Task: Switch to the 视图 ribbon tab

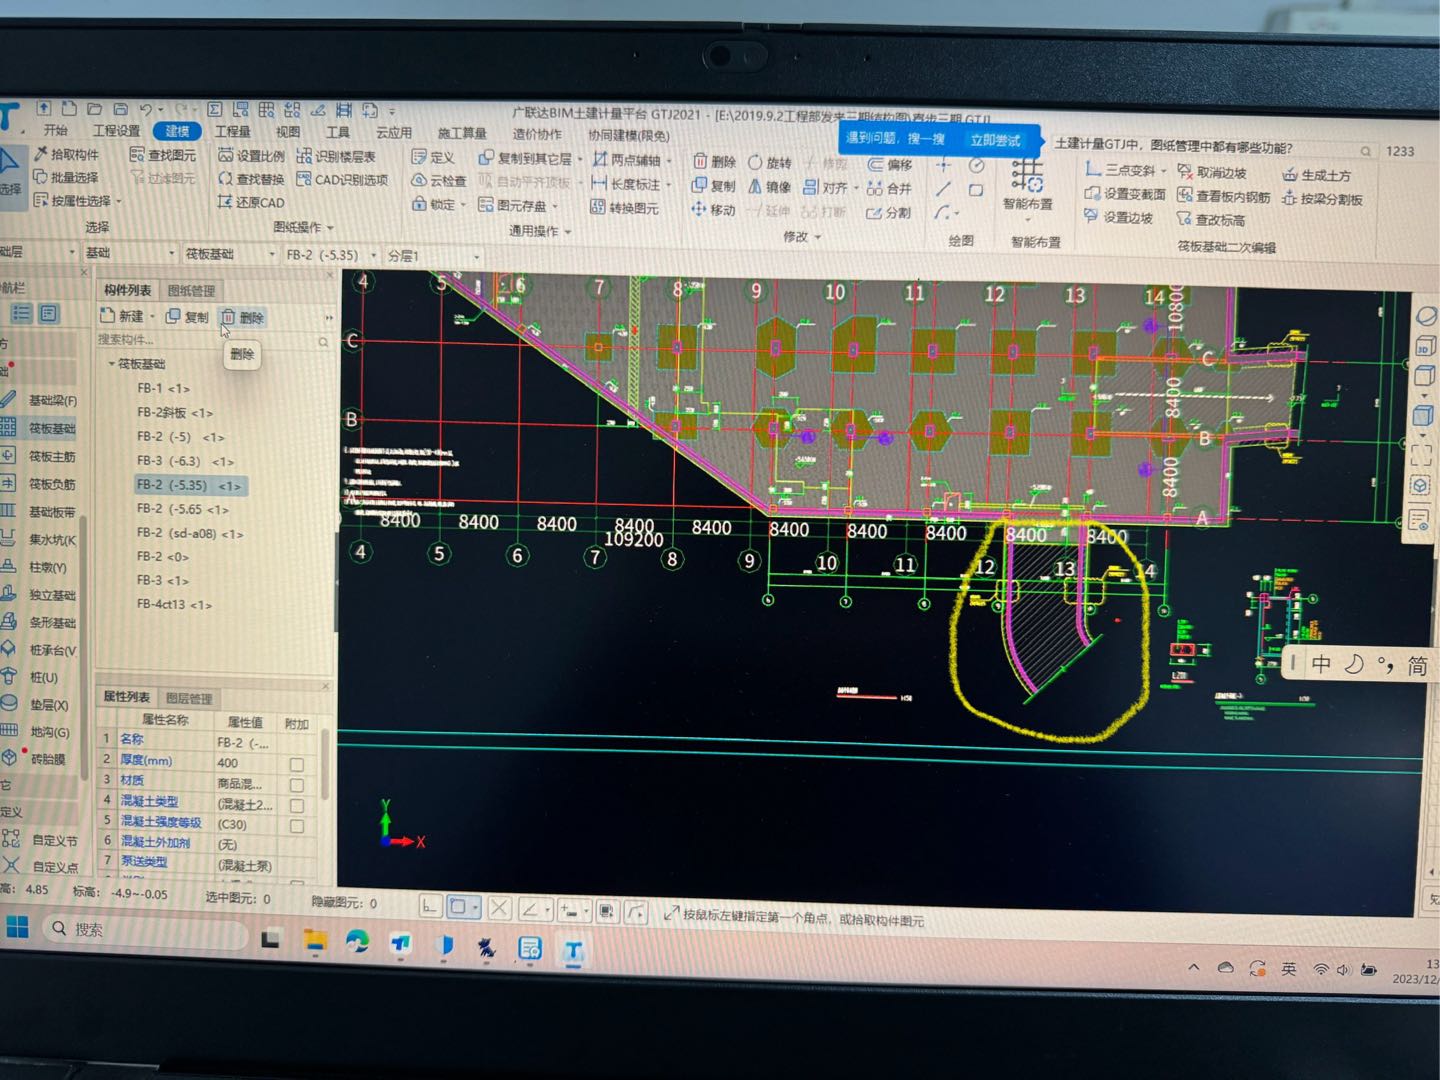Action: [288, 131]
